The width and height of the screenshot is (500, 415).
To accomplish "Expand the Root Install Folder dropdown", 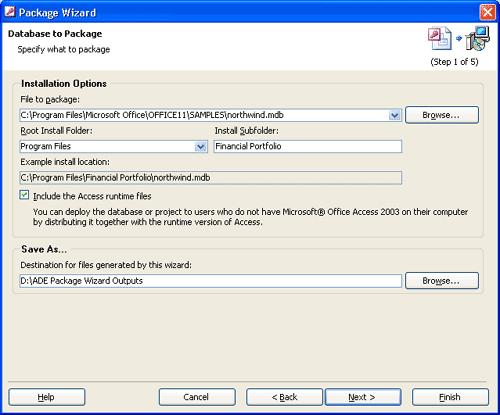I will (200, 146).
